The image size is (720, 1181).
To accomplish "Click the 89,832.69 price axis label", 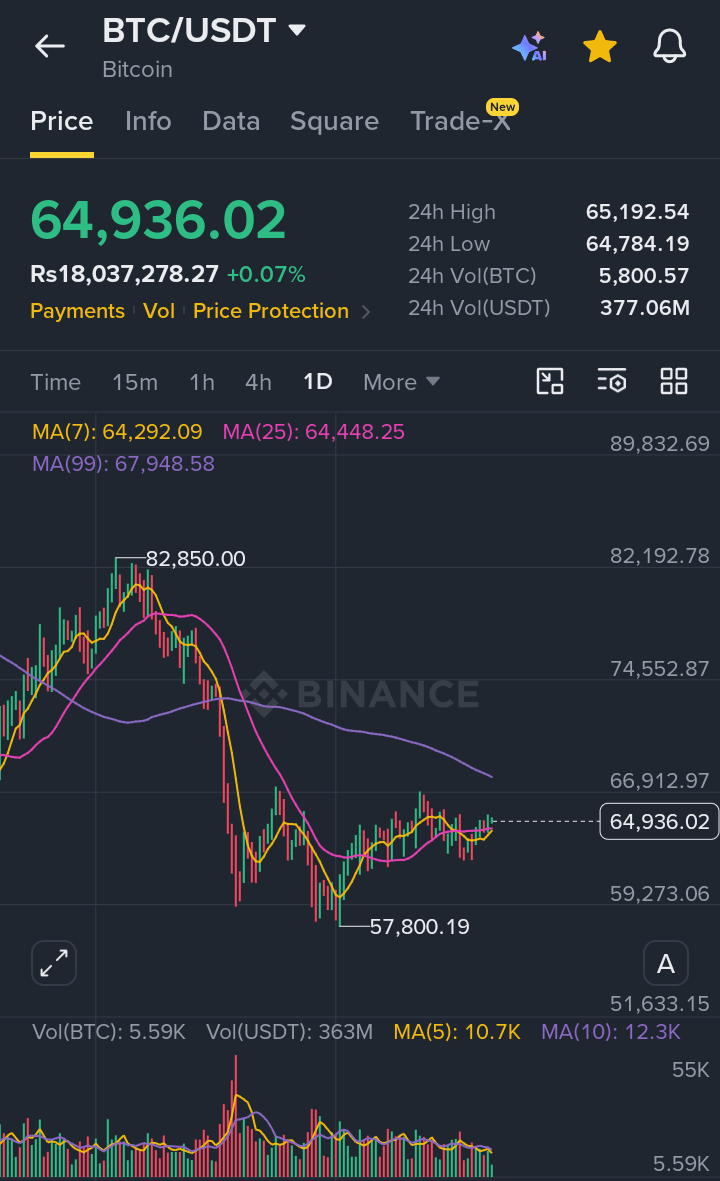I will point(660,444).
